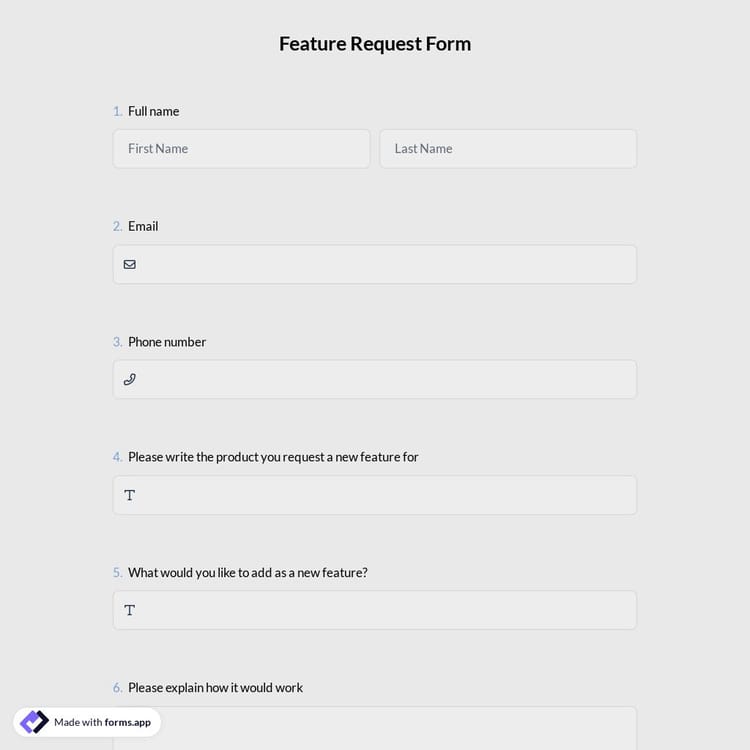Click the product request question label
The height and width of the screenshot is (750, 750).
273,457
